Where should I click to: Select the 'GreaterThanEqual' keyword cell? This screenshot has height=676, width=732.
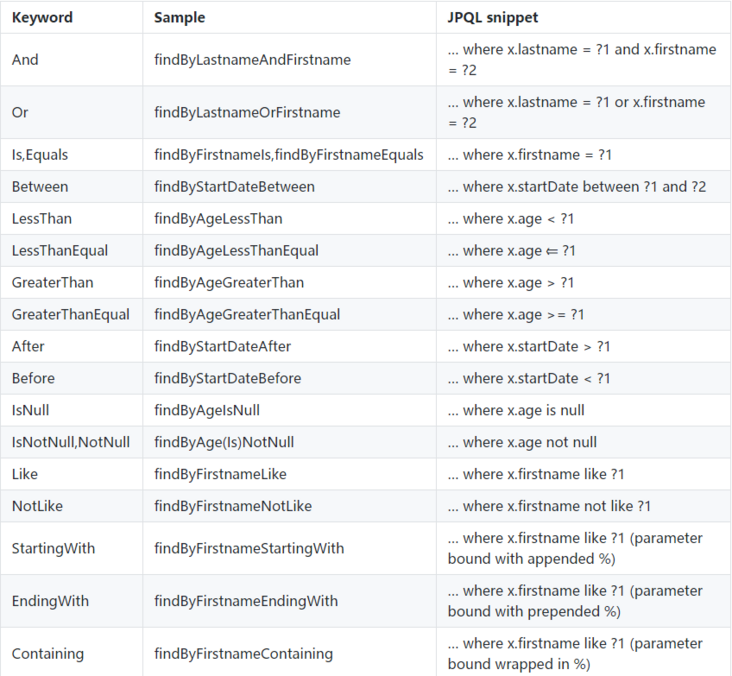(71, 315)
